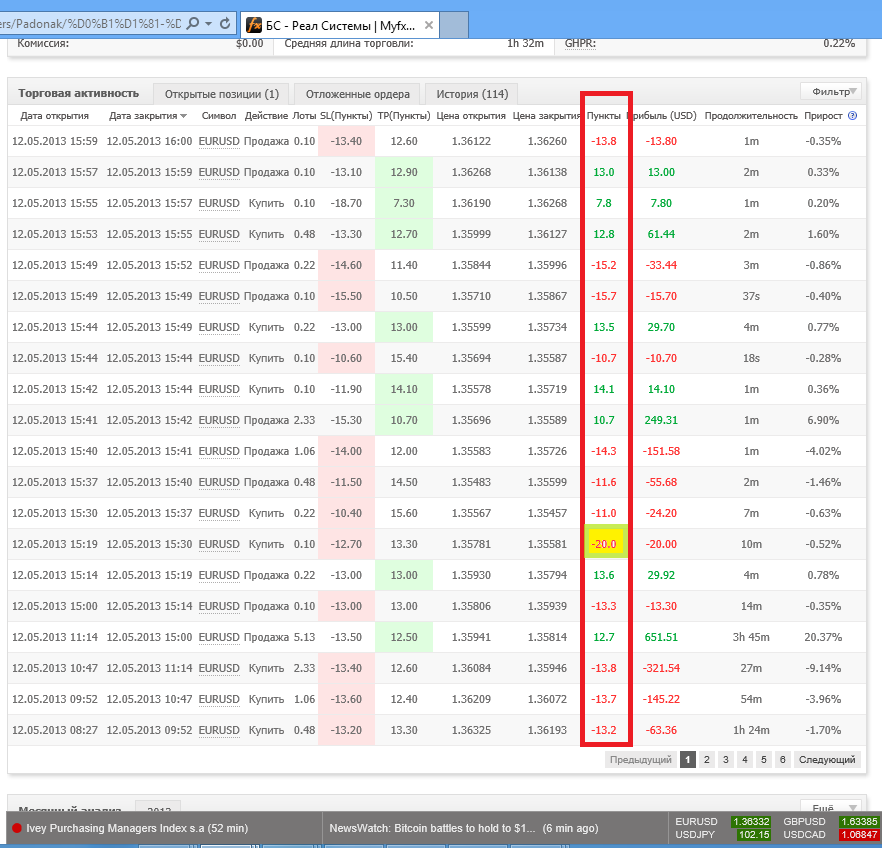Click the 1.36325 open price cell
This screenshot has width=882, height=848.
point(471,730)
